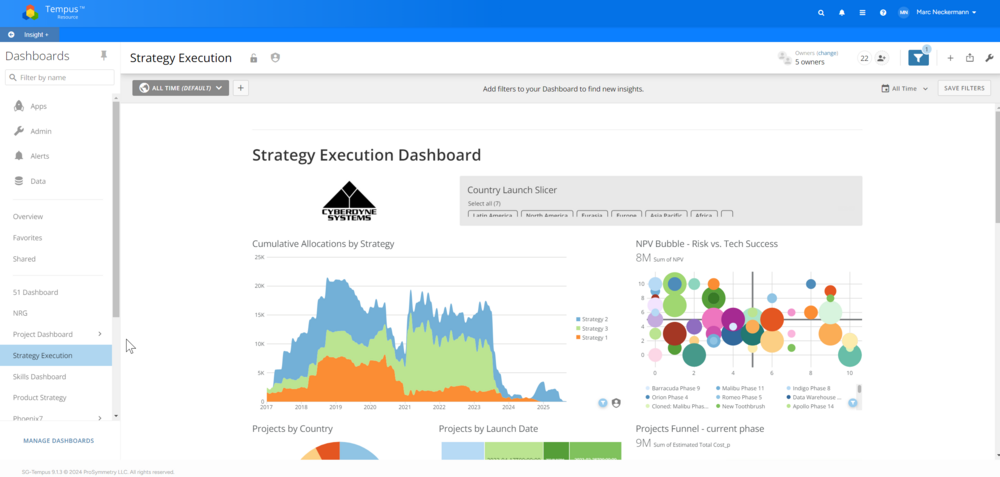This screenshot has height=477, width=1000.
Task: Pin the Dashboards sidebar panel
Action: (x=103, y=56)
